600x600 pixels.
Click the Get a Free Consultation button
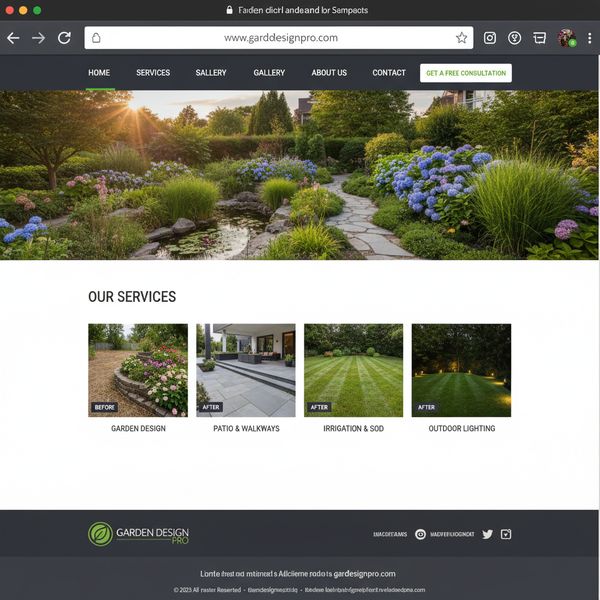465,73
